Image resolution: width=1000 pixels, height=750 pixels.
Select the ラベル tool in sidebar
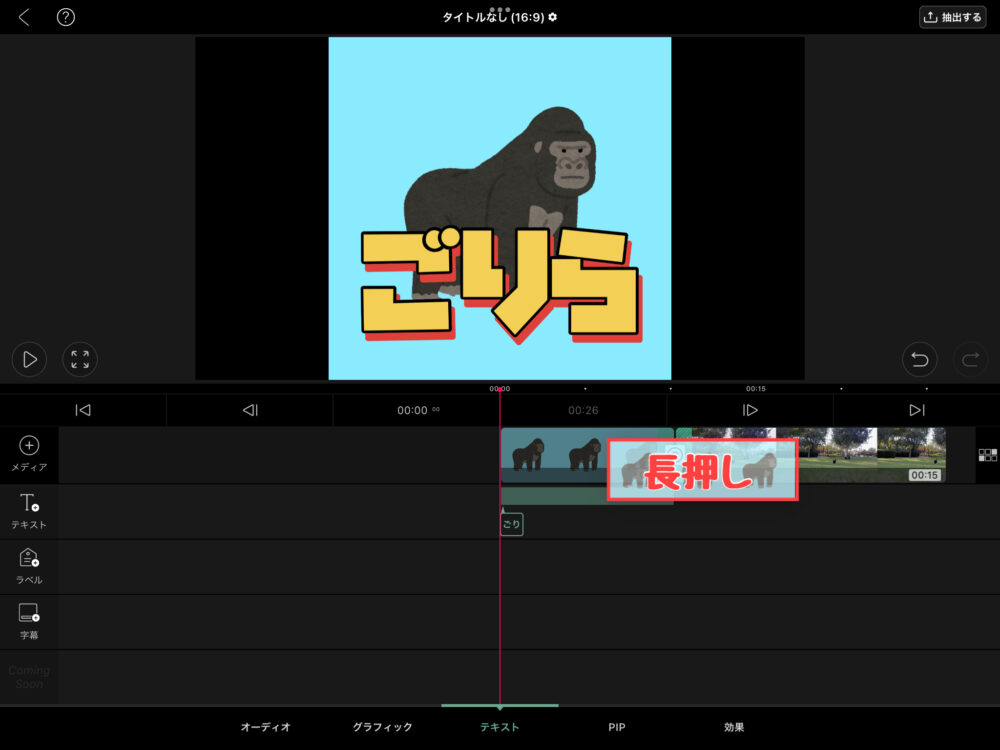(x=29, y=566)
